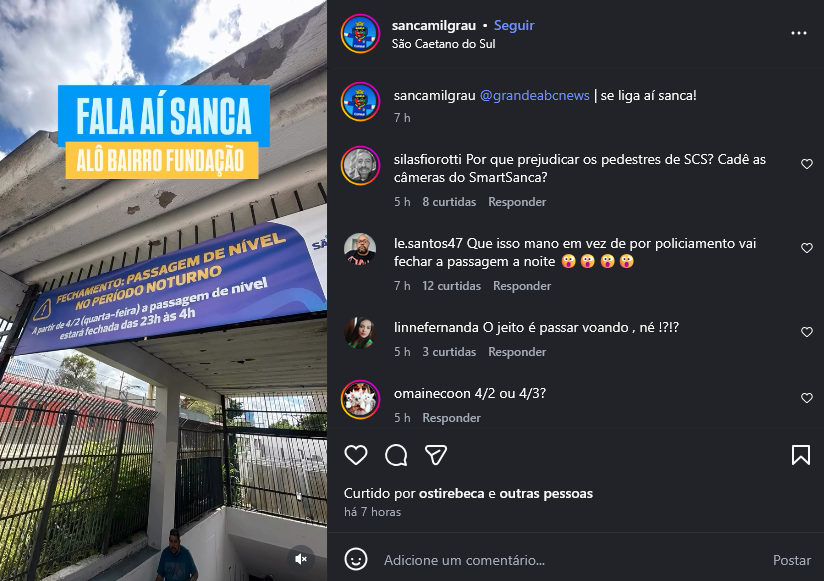Image resolution: width=824 pixels, height=581 pixels.
Task: Open linnefernanda's profile picture
Action: click(x=360, y=333)
